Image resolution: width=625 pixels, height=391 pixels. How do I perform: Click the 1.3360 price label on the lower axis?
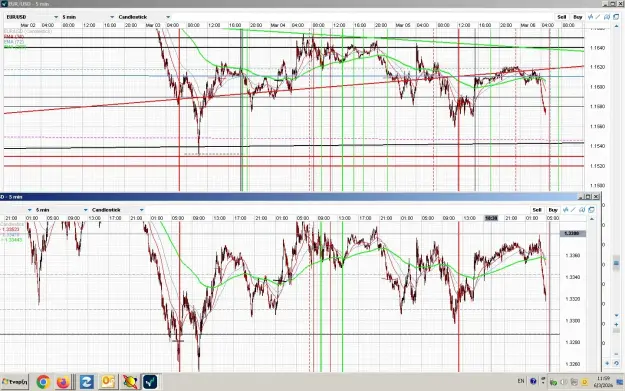pyautogui.click(x=573, y=255)
